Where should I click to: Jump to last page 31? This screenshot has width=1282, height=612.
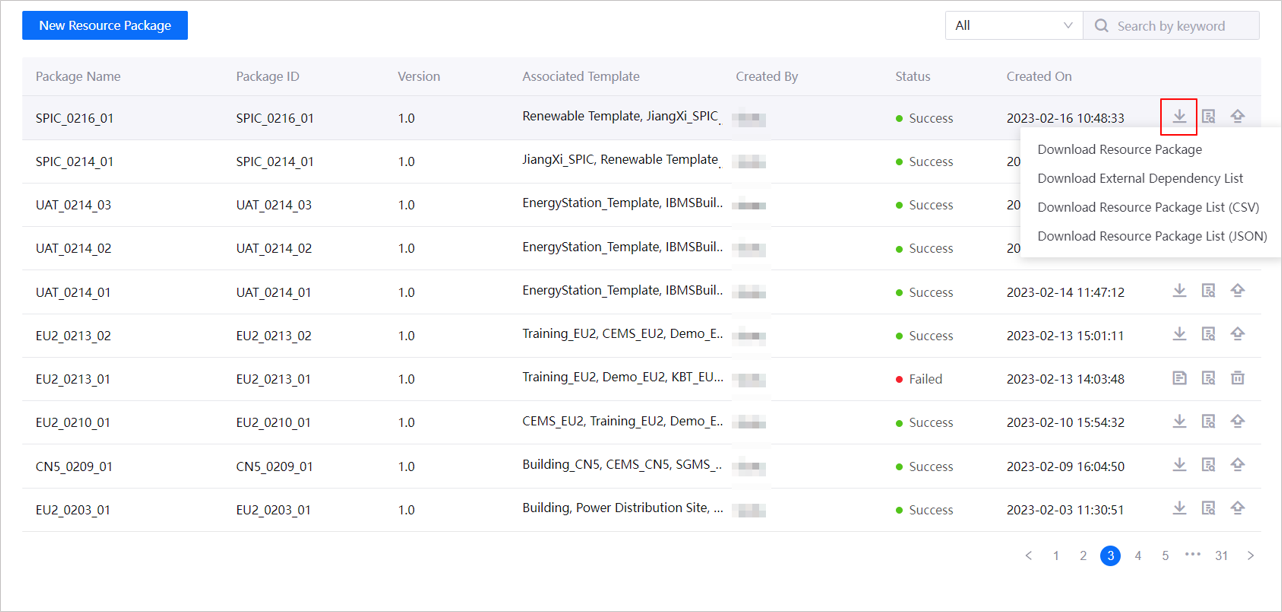[x=1221, y=556]
